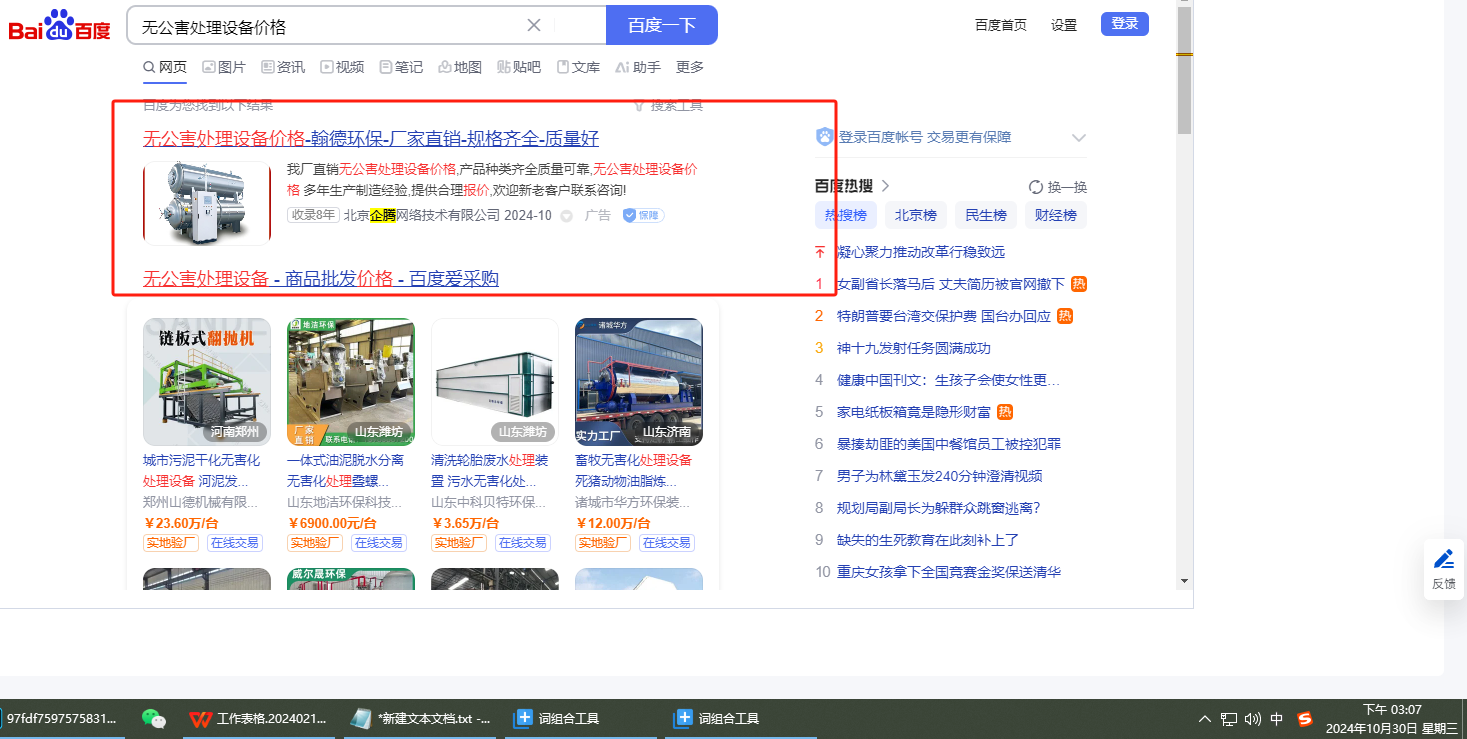This screenshot has width=1467, height=739.
Task: Open hot topic 特朗普要台湾交保护费
Action: tap(944, 316)
